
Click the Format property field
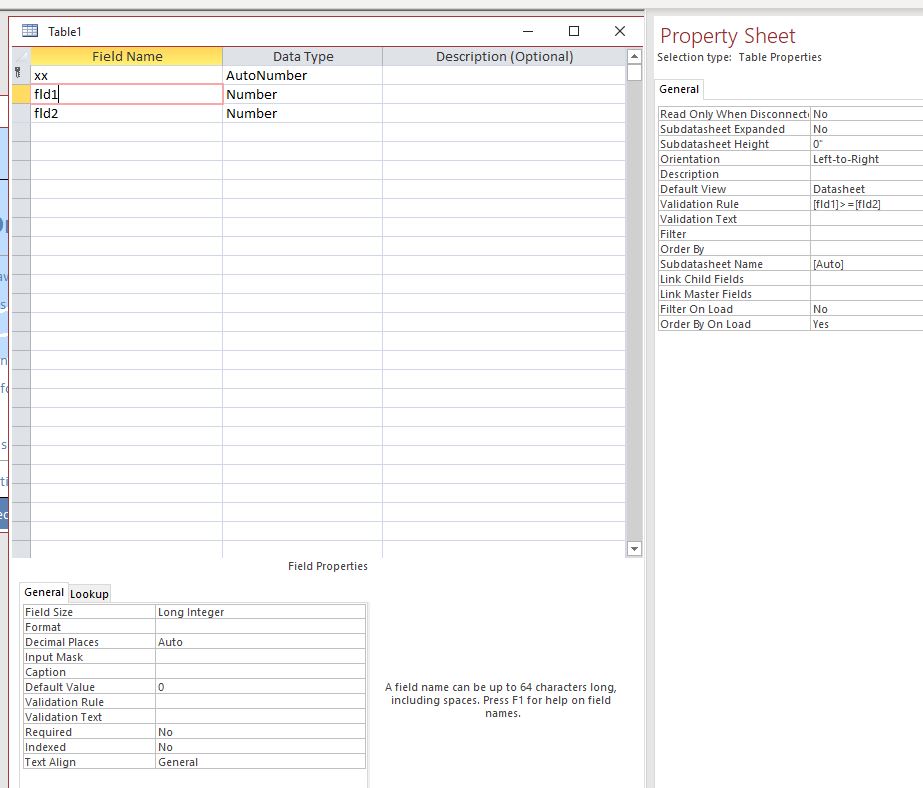(x=260, y=627)
